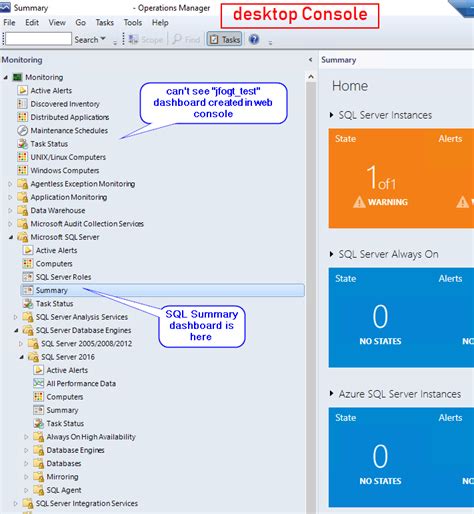Open Computers view under Microsoft SQL Server
Viewport: 474px width, 514px height.
[x=54, y=264]
